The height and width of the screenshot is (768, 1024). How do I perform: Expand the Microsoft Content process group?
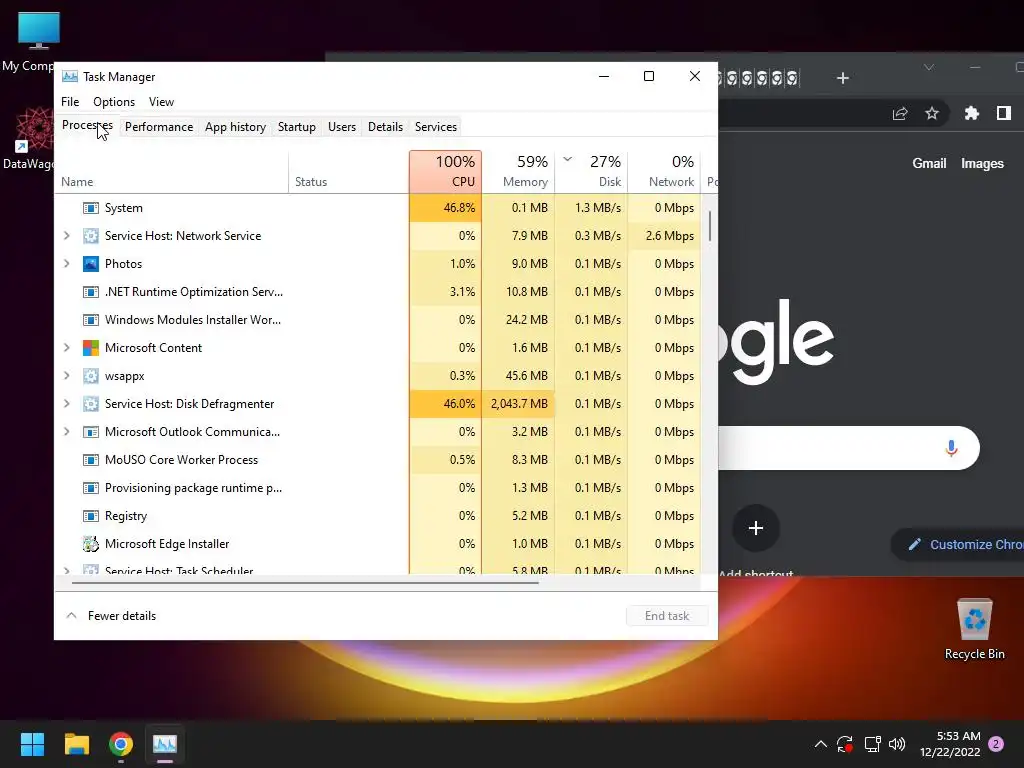(67, 347)
